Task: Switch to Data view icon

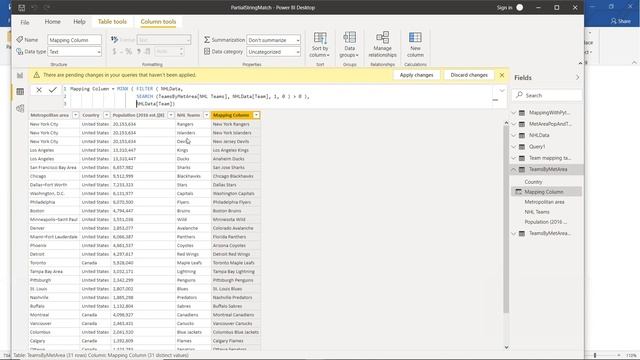Action: (x=20, y=91)
